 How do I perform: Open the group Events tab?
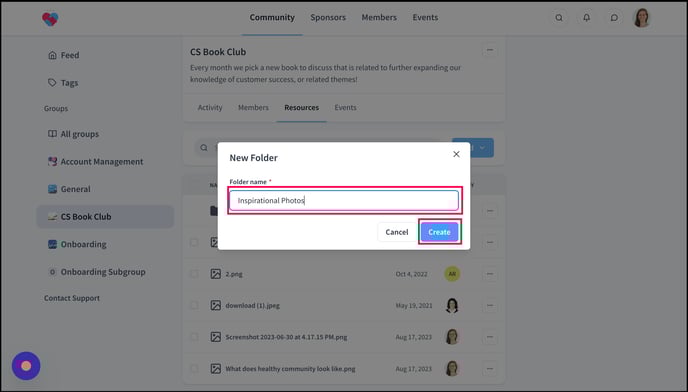(345, 108)
